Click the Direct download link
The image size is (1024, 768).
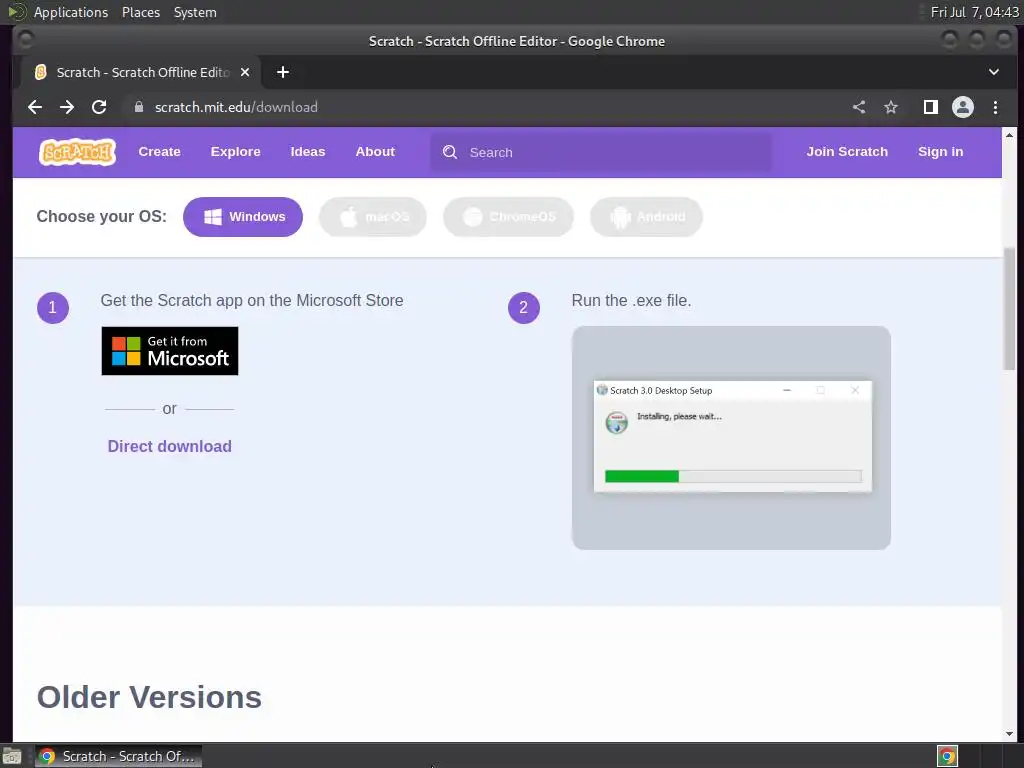170,446
